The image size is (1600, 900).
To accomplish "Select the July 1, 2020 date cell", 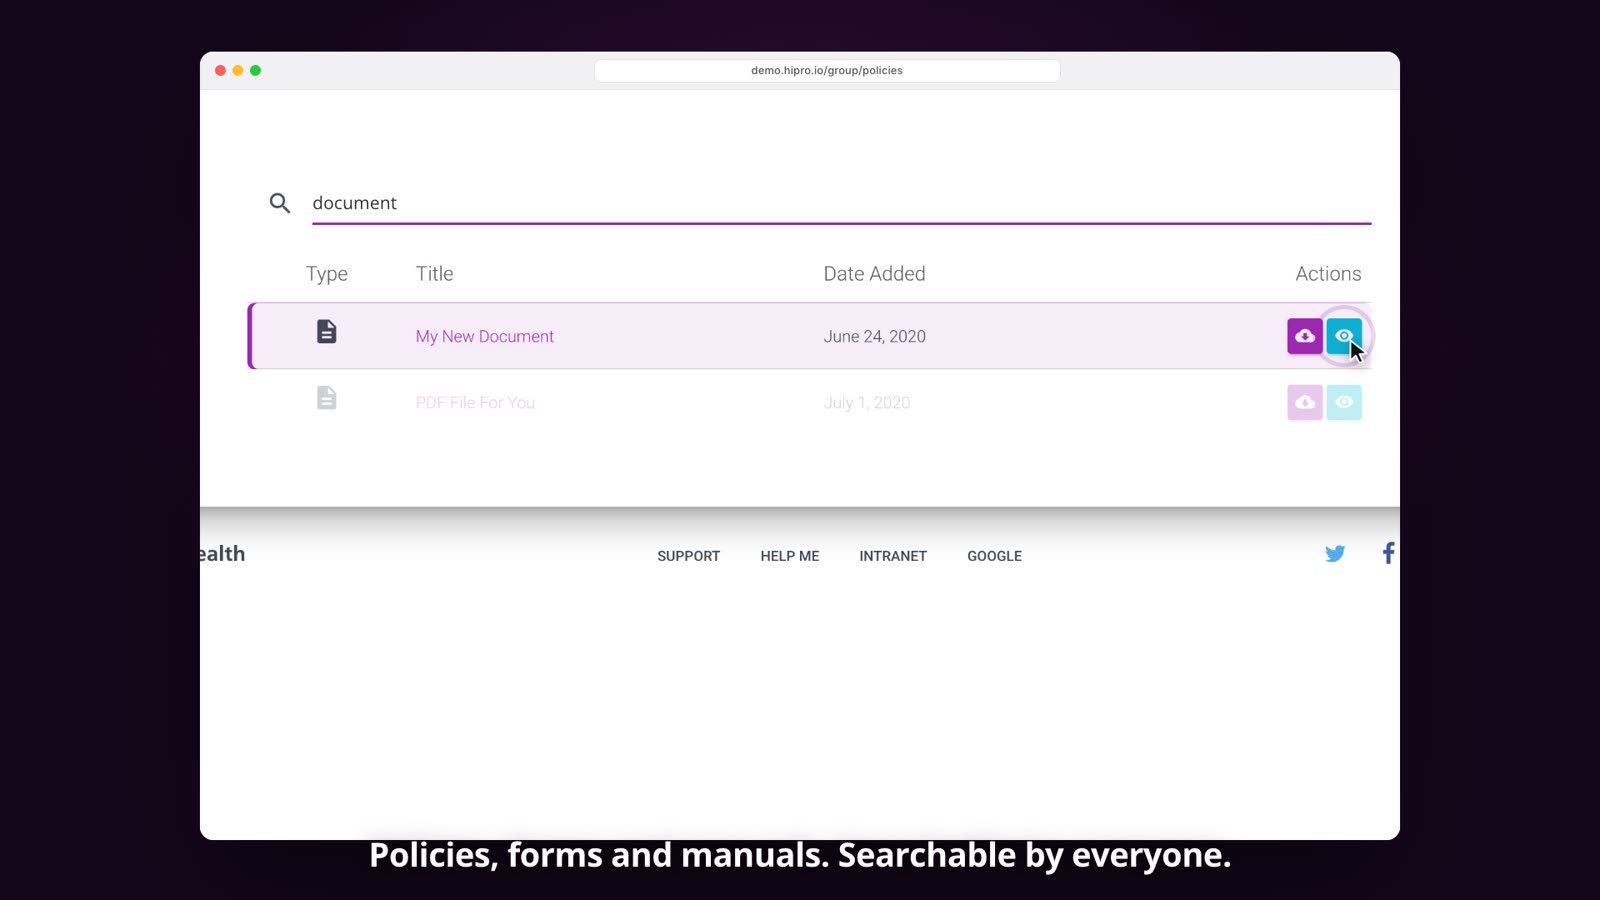I will tap(867, 403).
